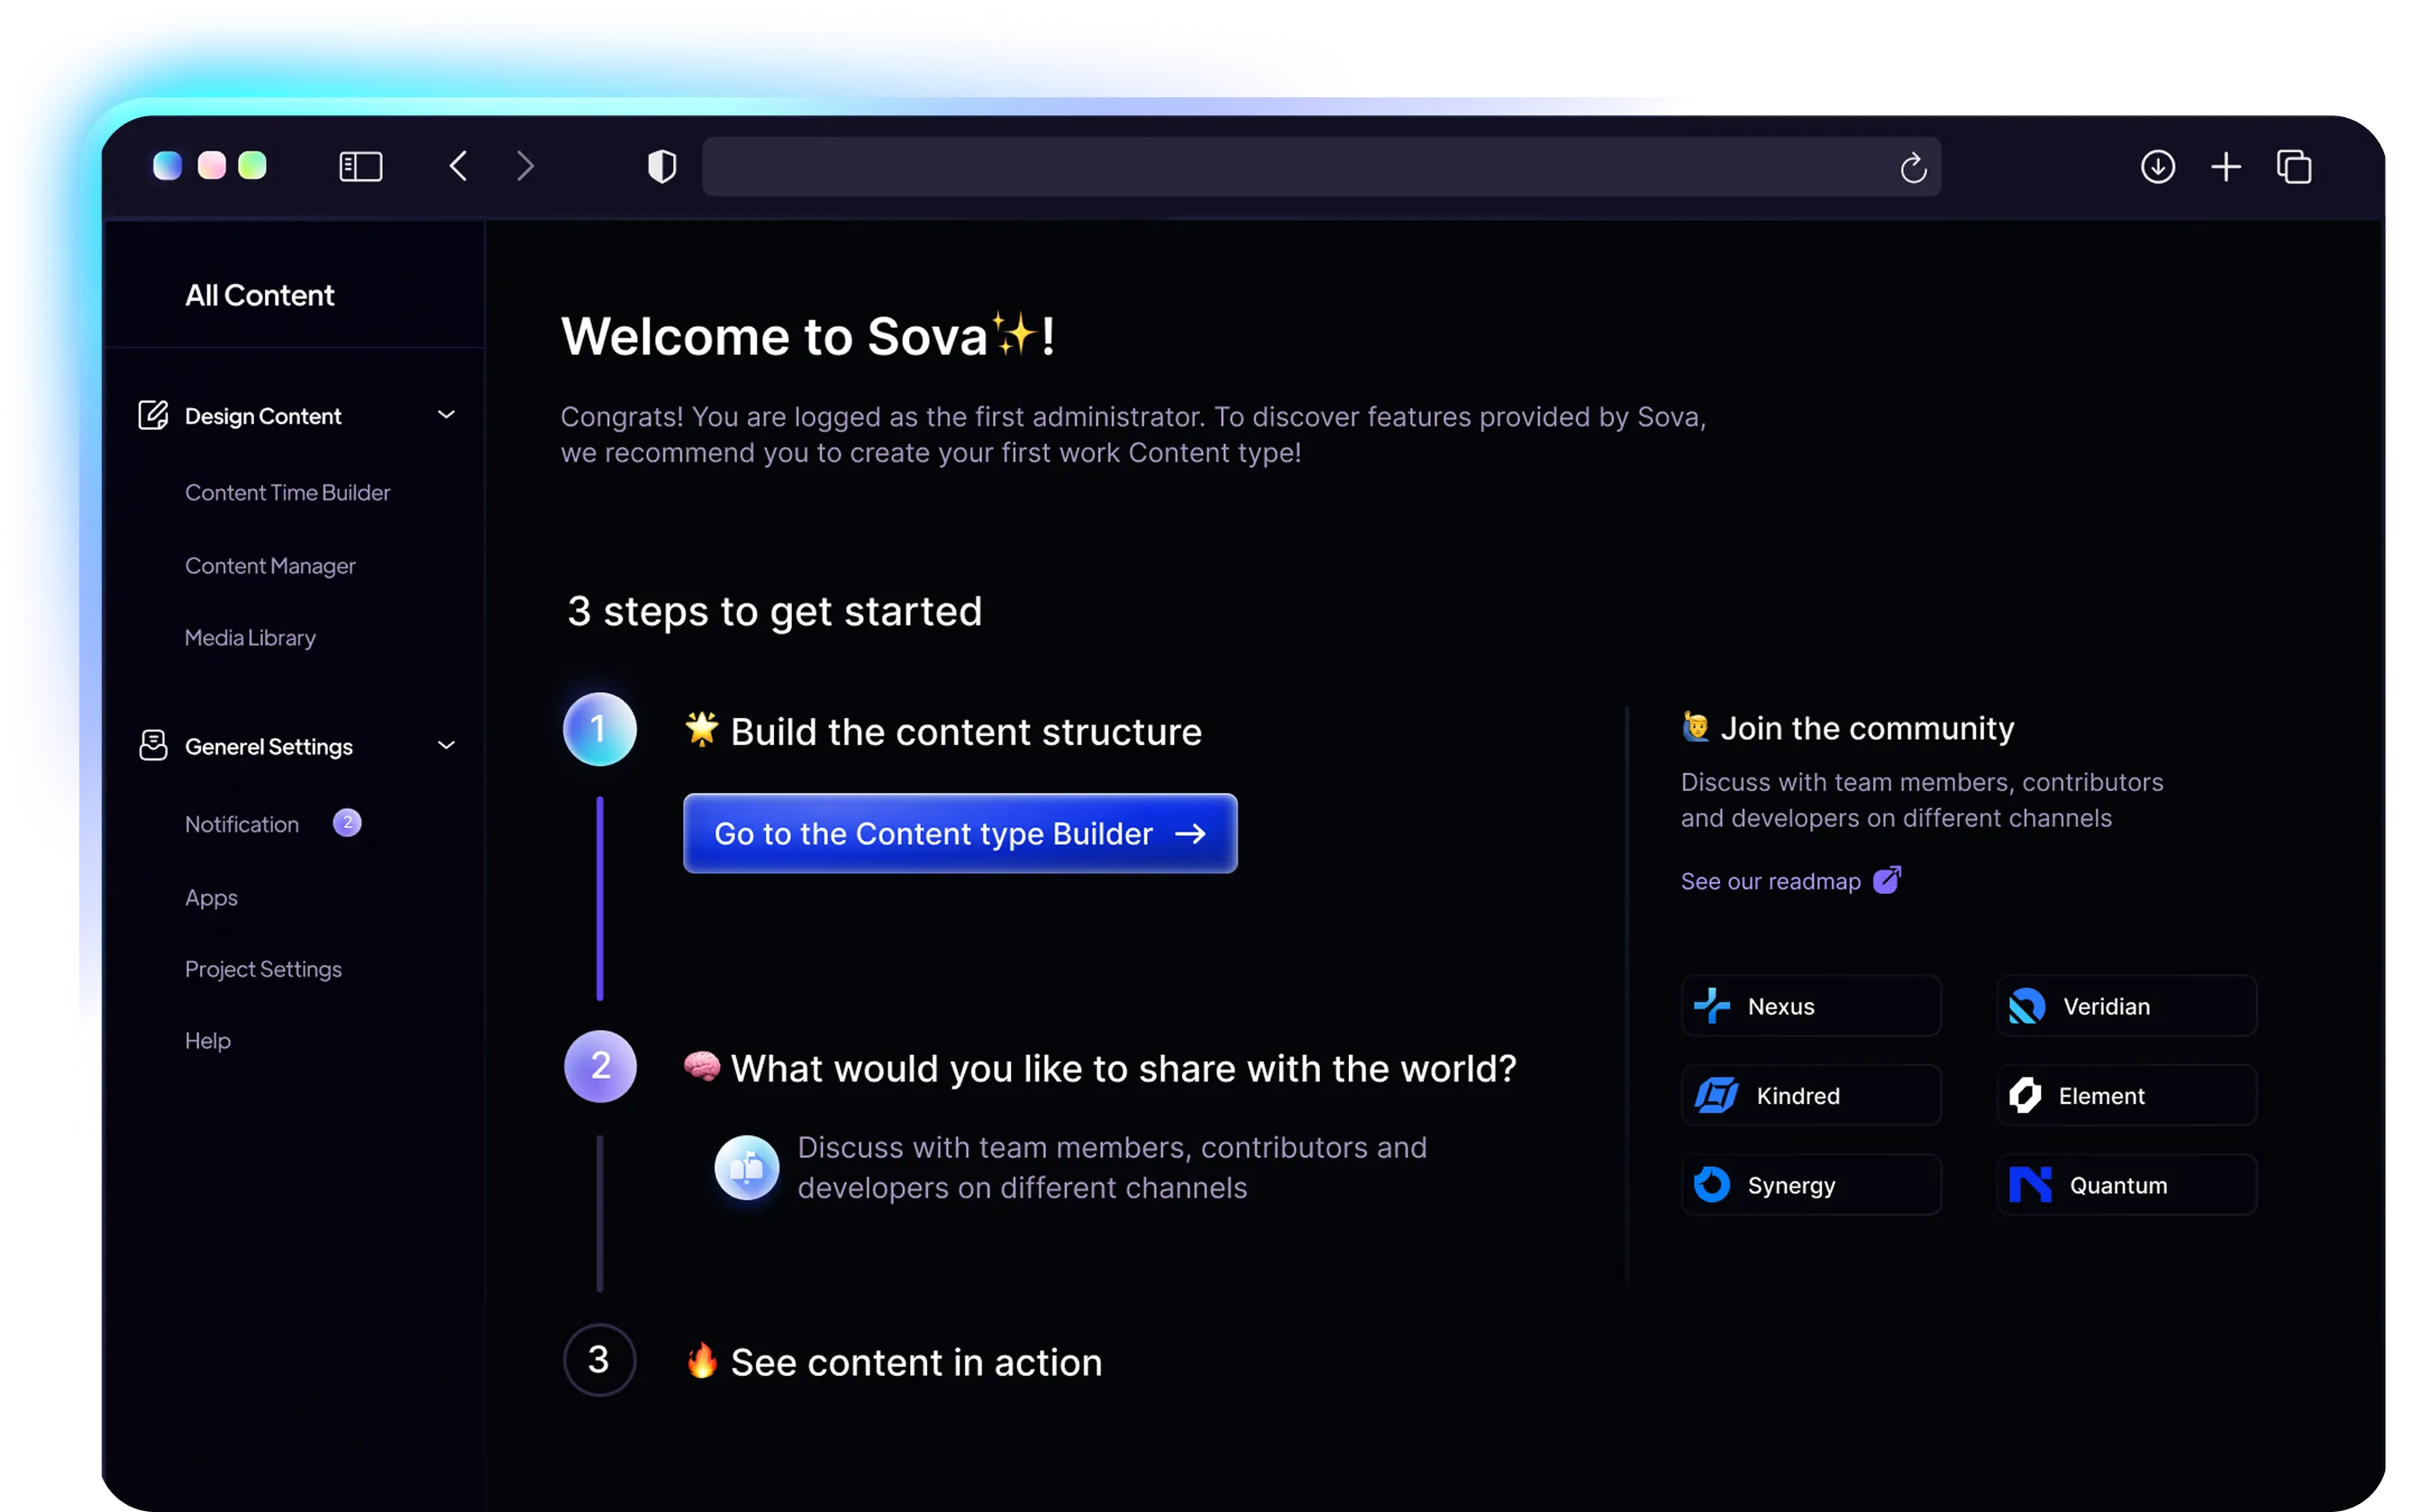Open downloads from the toolbar icon
2422x1512 pixels.
(x=2157, y=166)
